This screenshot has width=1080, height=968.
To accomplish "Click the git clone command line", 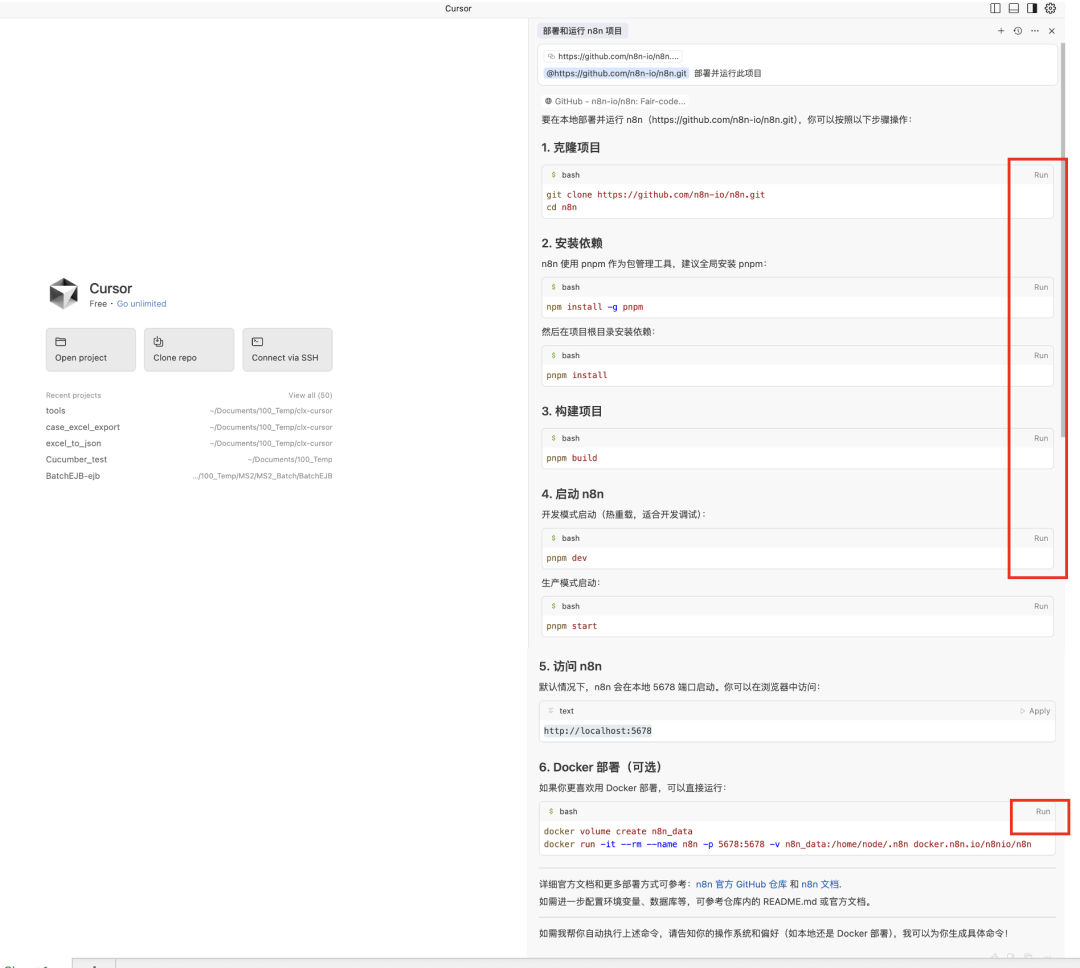I will (x=656, y=195).
